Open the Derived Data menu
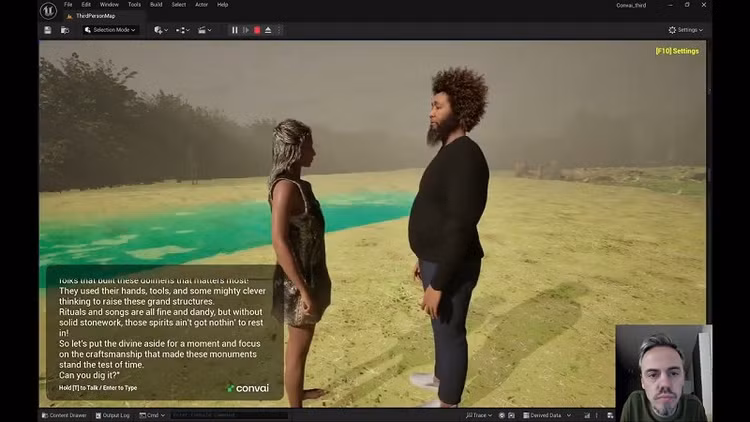This screenshot has width=750, height=422. 543,415
